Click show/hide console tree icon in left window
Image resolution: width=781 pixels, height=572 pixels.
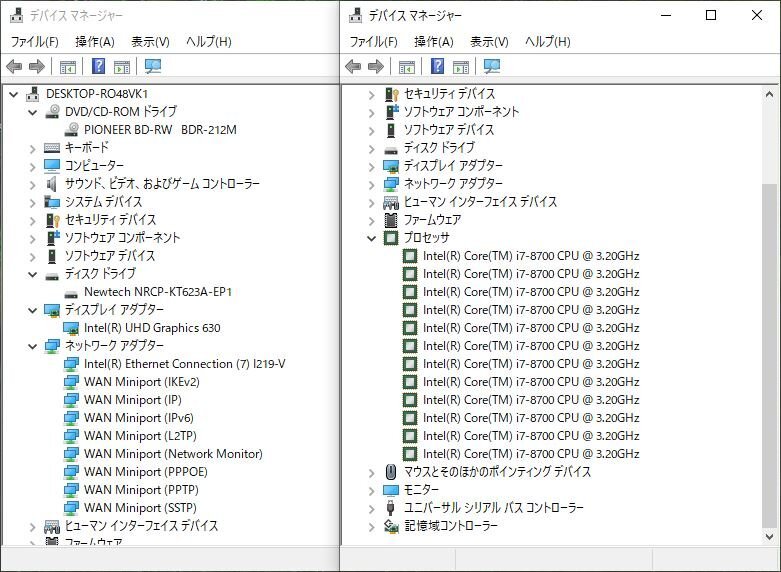[68, 67]
